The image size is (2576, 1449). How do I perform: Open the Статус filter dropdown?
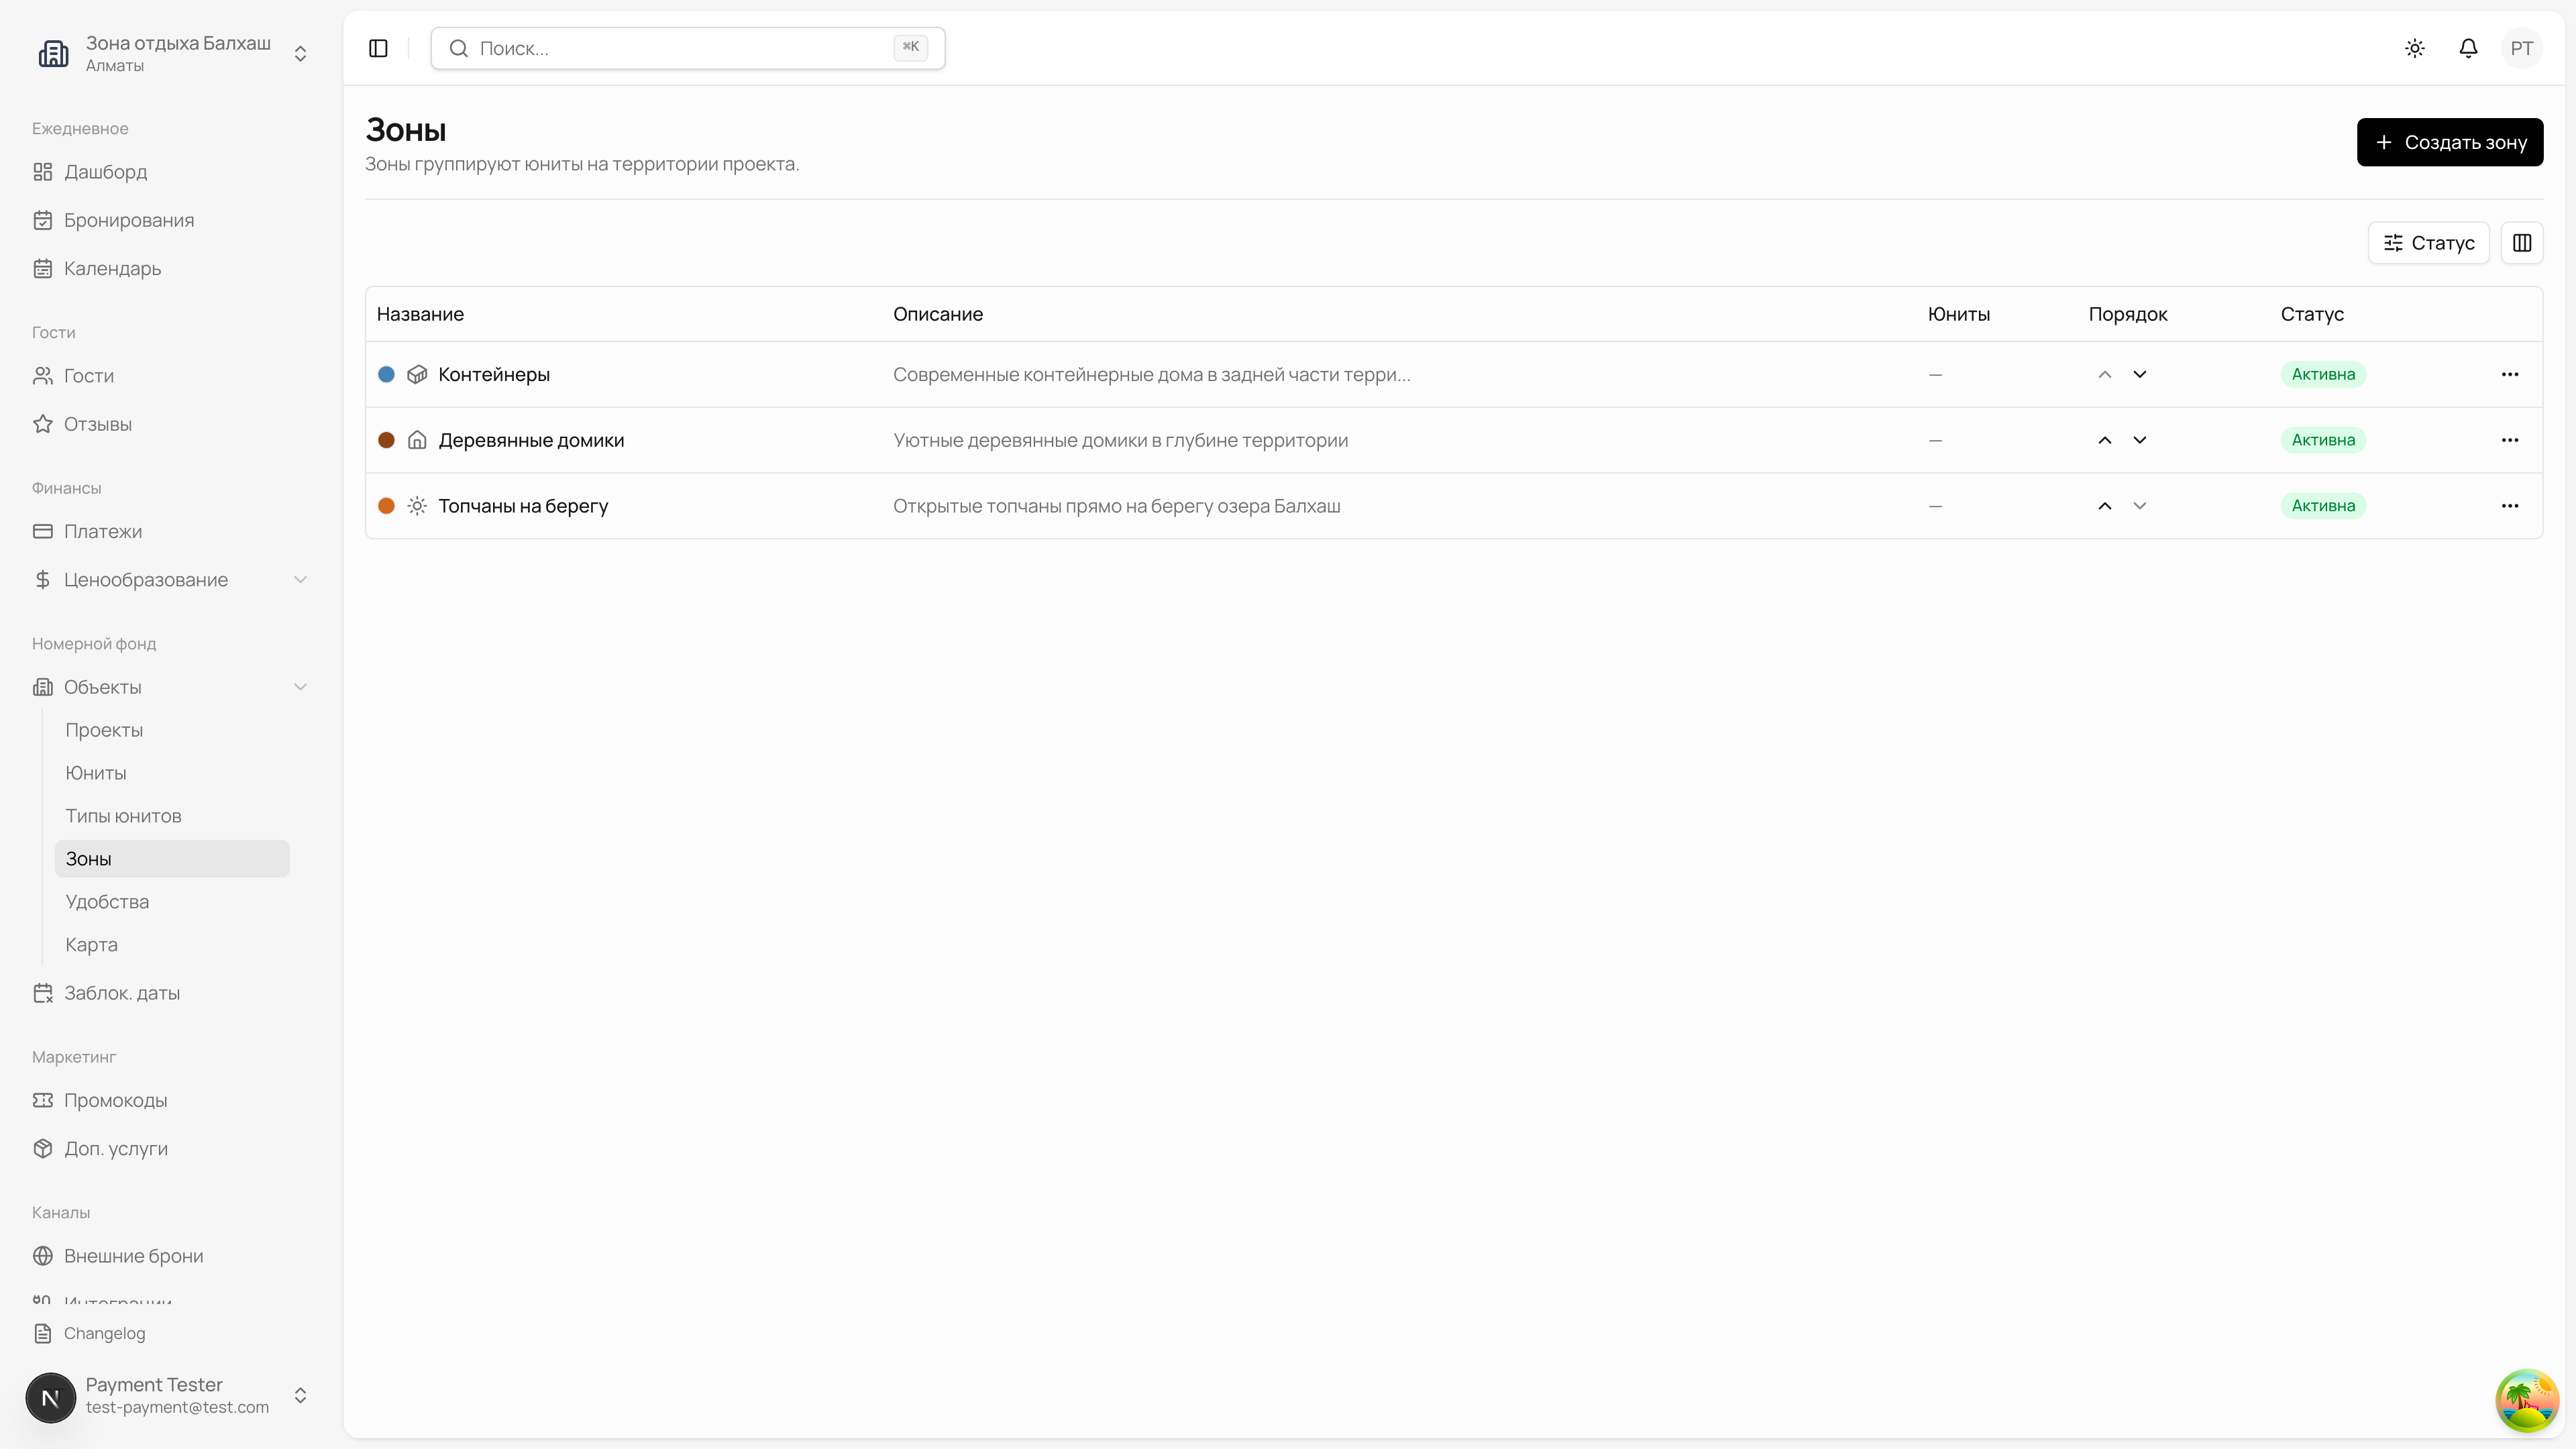(x=2428, y=243)
